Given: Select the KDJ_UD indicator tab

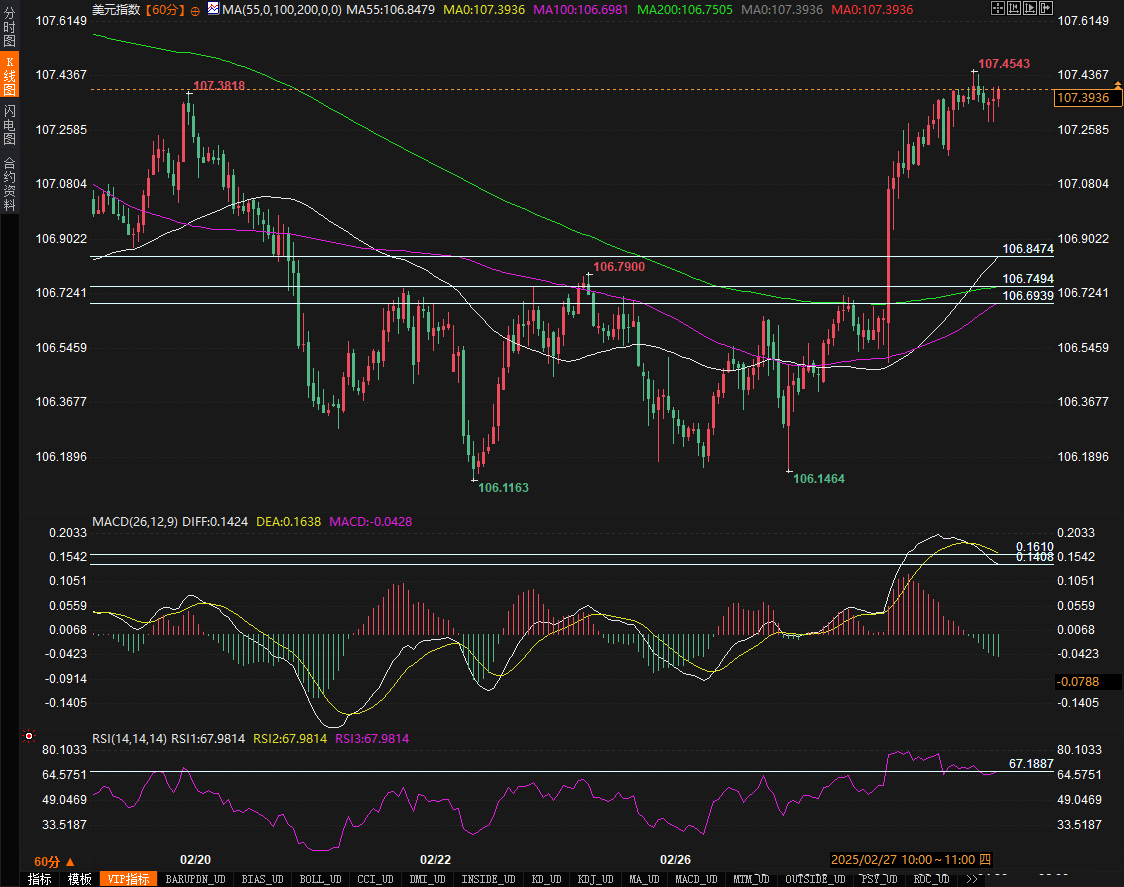Looking at the screenshot, I should (x=596, y=879).
